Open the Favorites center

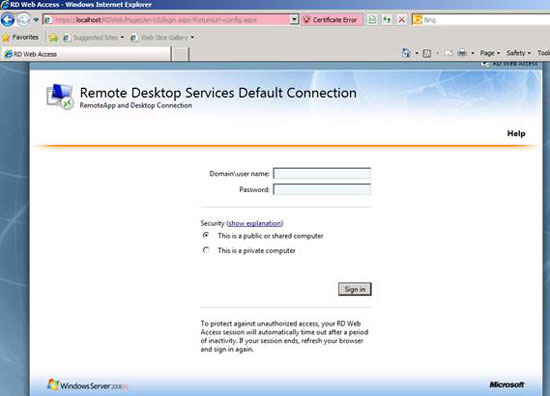[x=20, y=37]
